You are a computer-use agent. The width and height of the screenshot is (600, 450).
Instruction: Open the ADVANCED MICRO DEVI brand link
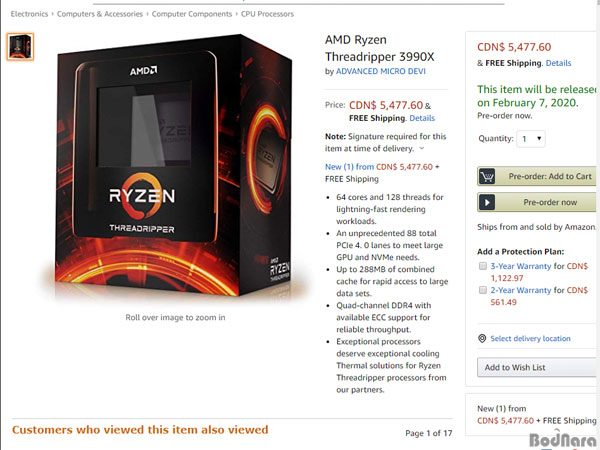point(380,71)
